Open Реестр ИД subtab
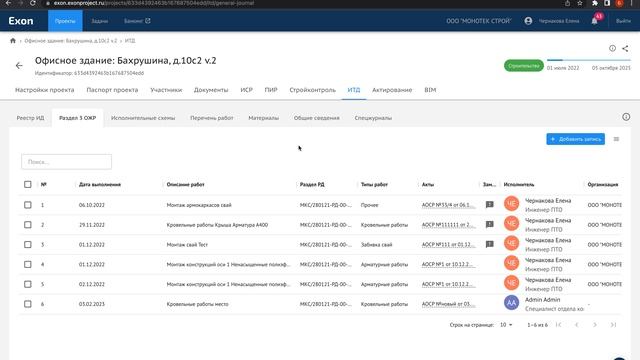The width and height of the screenshot is (640, 360). click(x=31, y=118)
